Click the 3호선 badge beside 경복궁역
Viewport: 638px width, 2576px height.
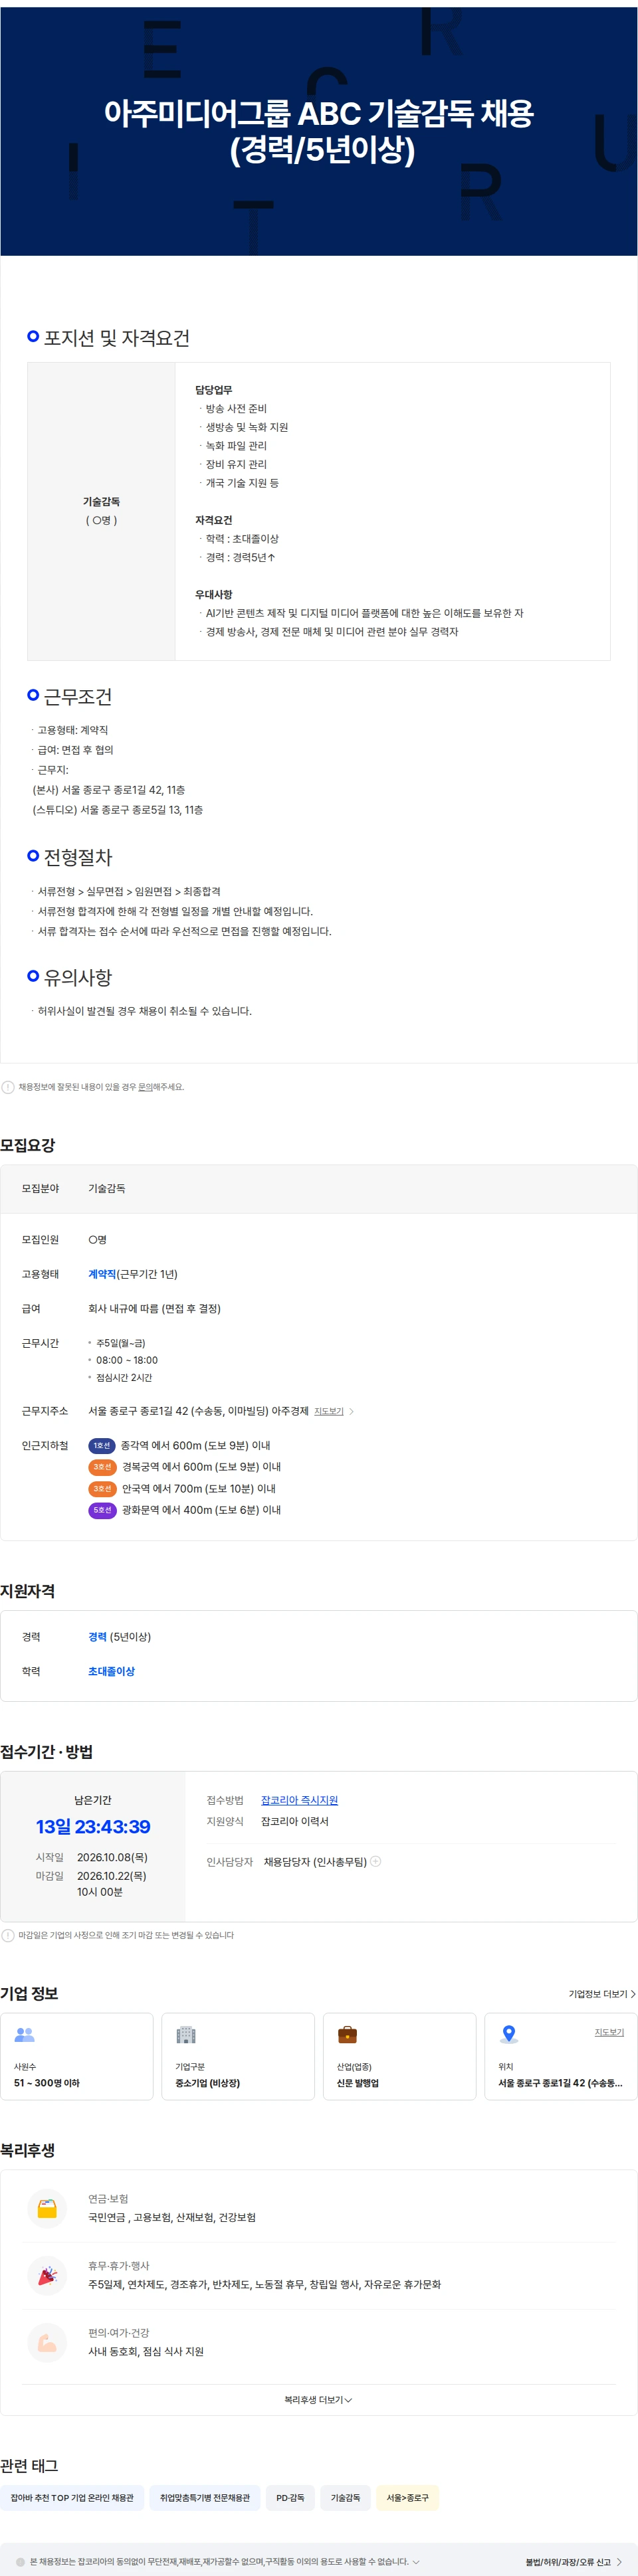[102, 1467]
